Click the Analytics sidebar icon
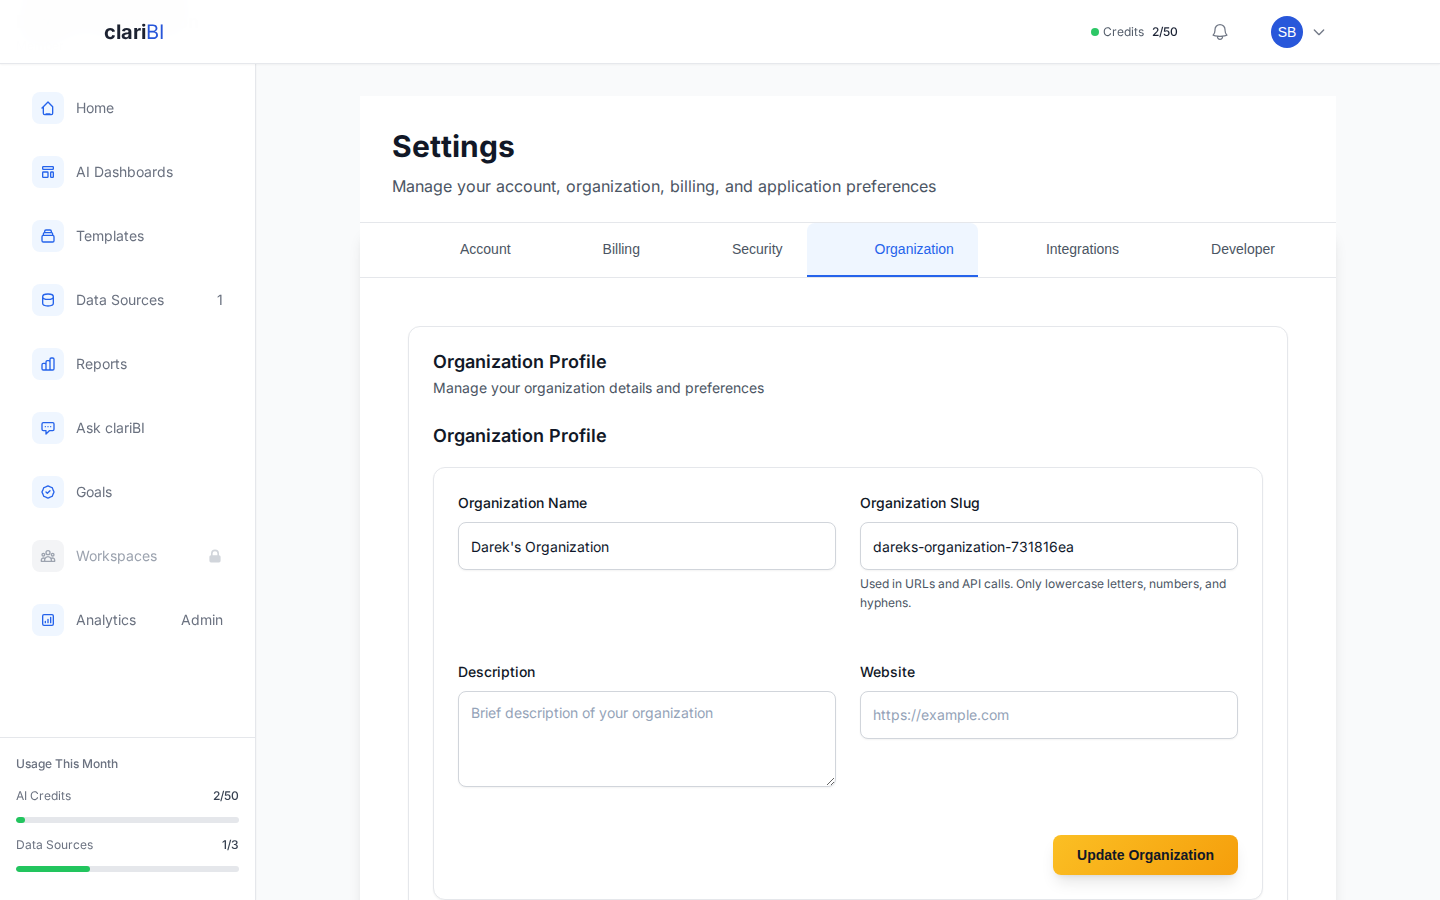The width and height of the screenshot is (1440, 900). pos(48,620)
